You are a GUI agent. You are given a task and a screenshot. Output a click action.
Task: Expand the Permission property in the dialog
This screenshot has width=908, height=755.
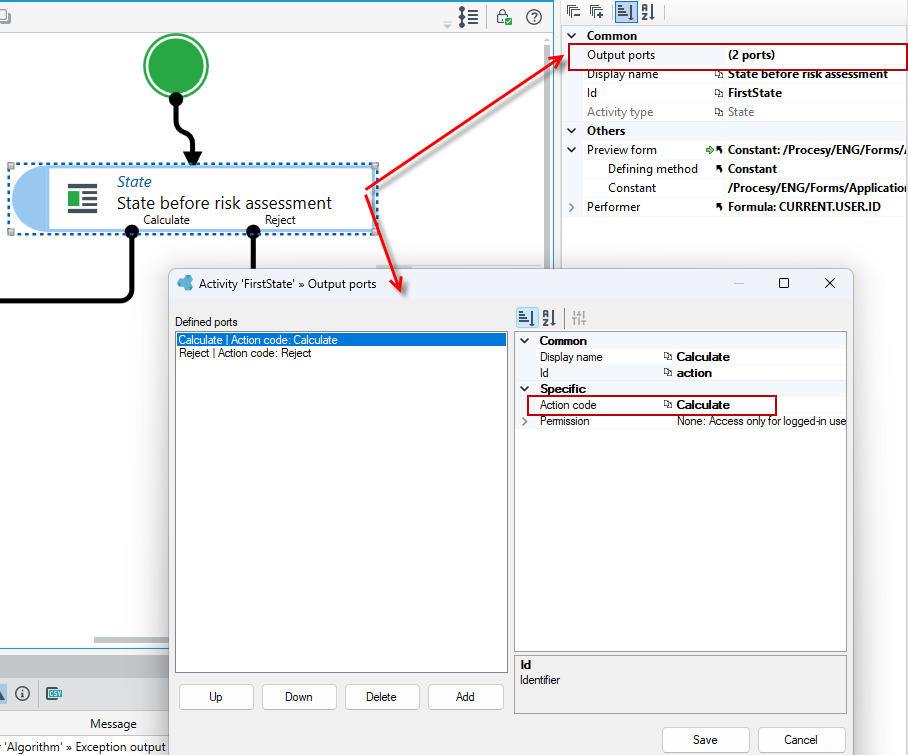tap(525, 421)
